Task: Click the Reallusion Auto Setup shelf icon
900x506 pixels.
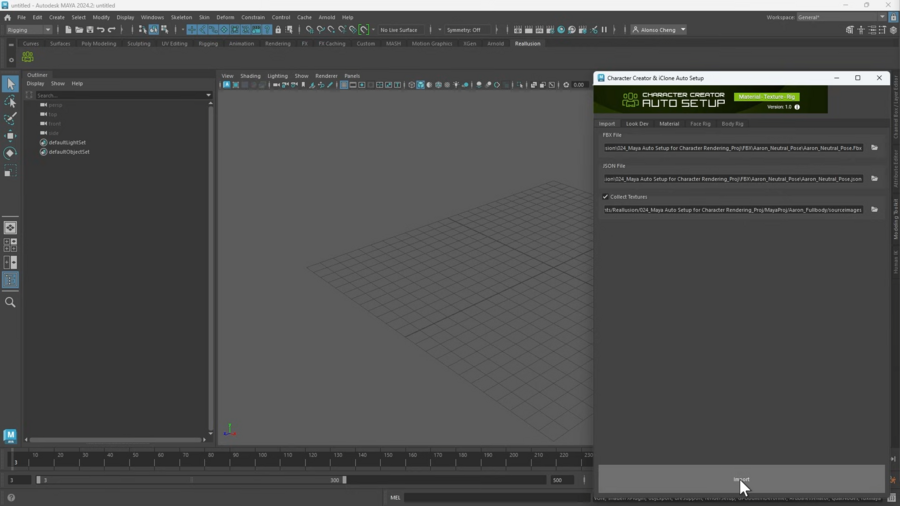Action: point(28,58)
